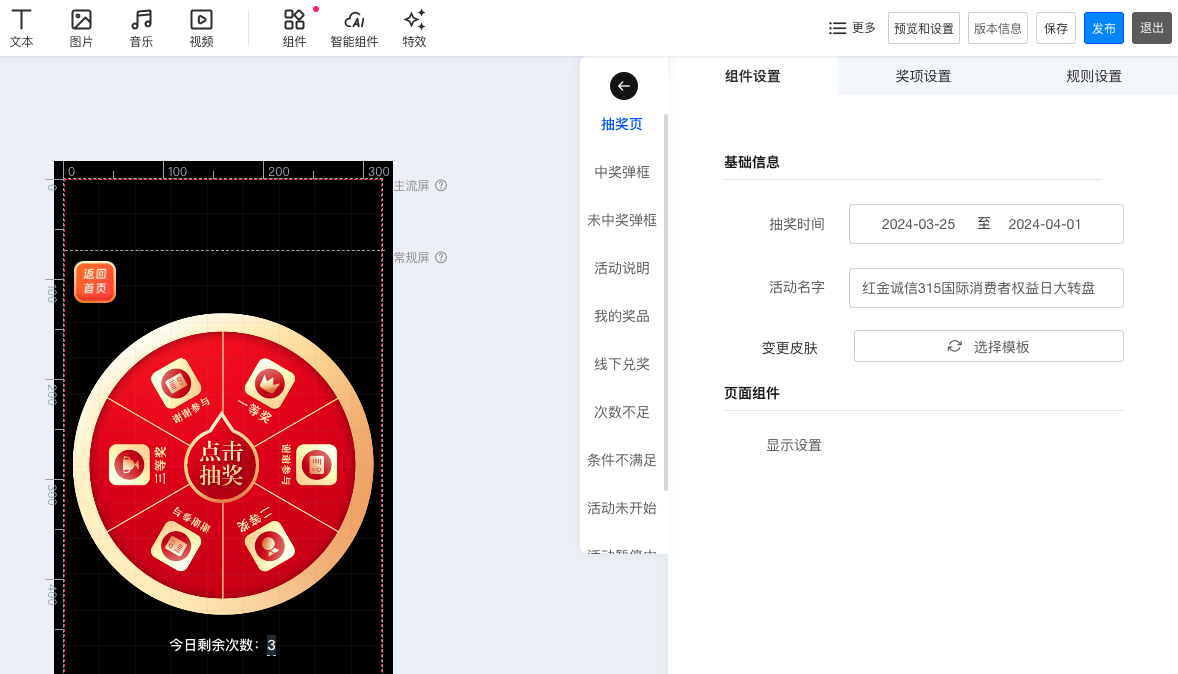Select the 一等奖 crown prize icon
Viewport: 1178px width, 674px height.
tap(270, 384)
